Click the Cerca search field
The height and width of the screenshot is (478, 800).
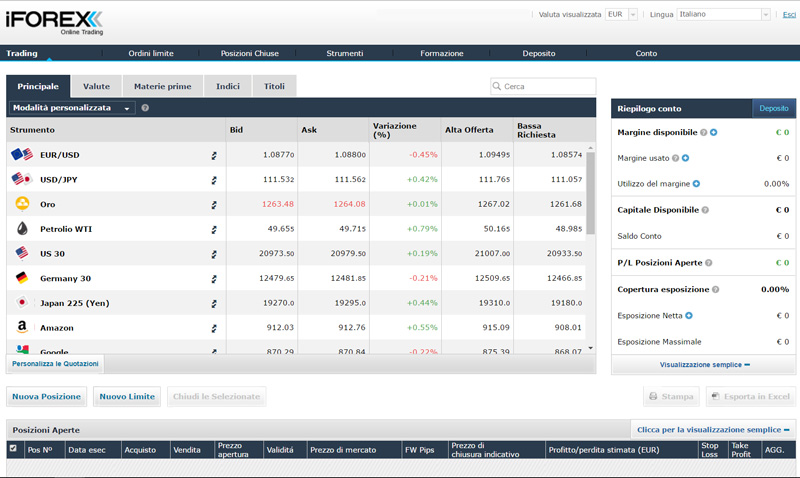[x=543, y=86]
